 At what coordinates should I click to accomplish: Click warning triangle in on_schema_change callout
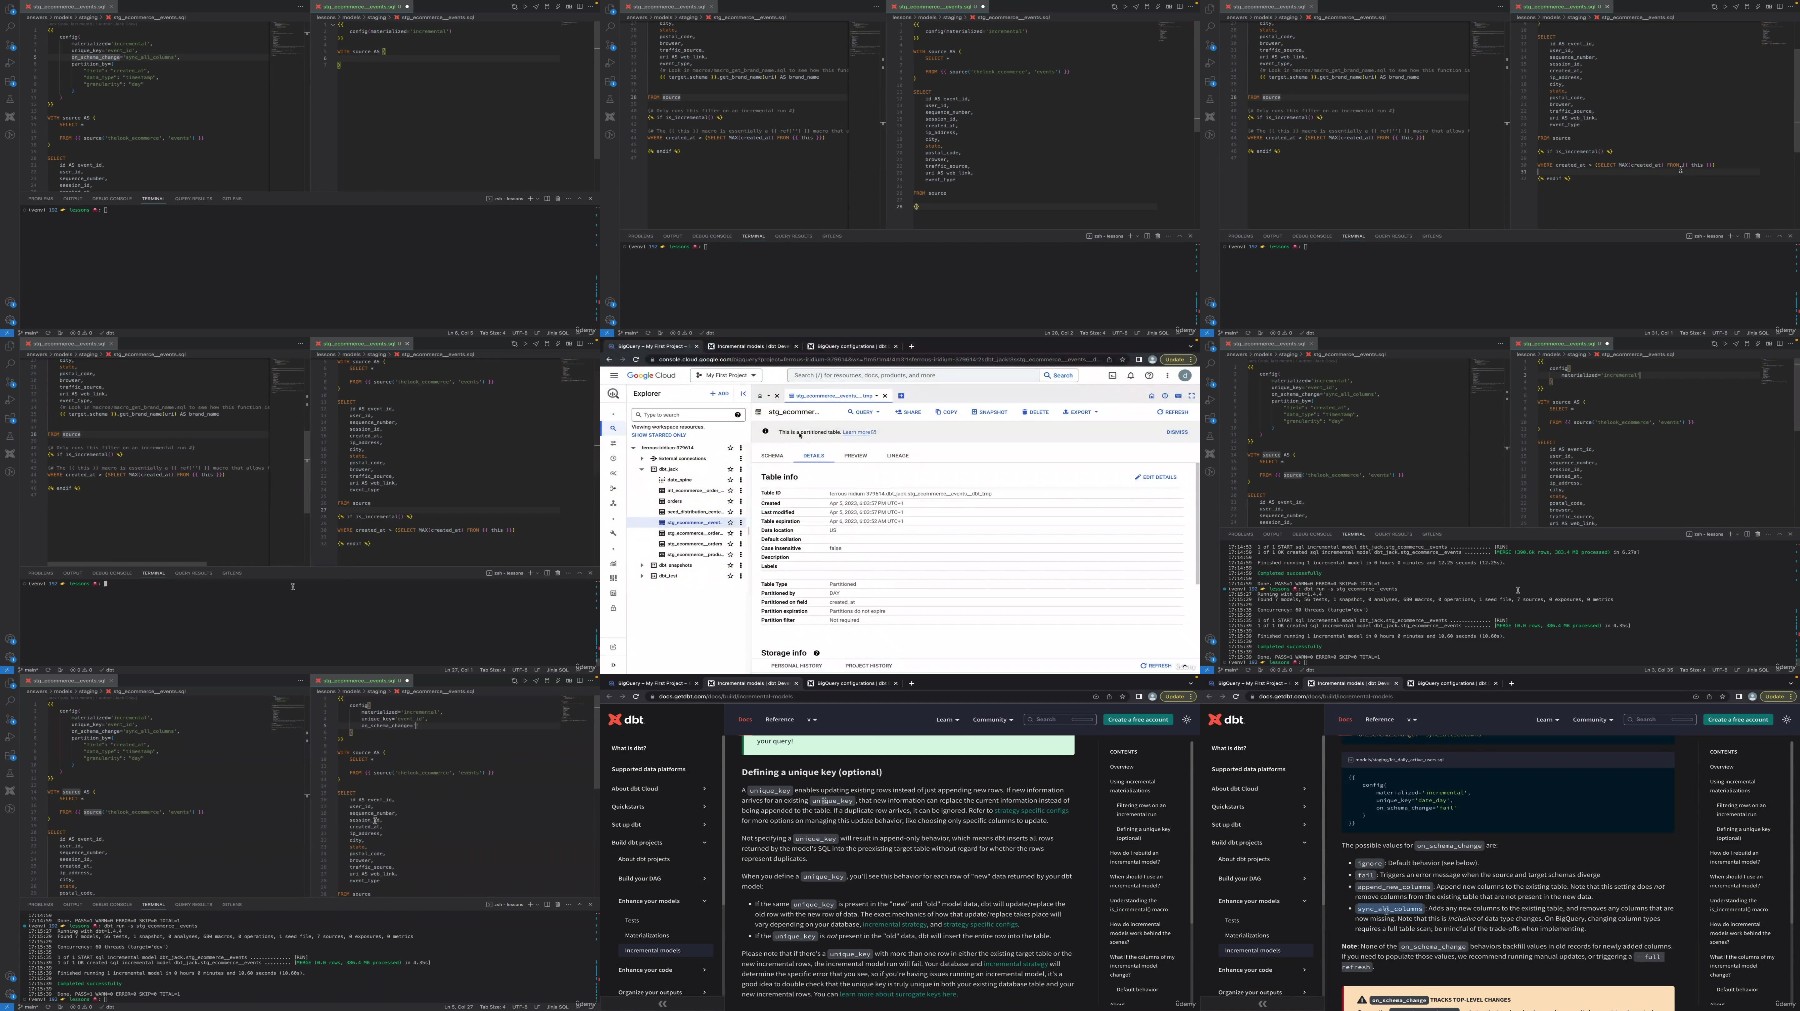click(x=1361, y=1000)
